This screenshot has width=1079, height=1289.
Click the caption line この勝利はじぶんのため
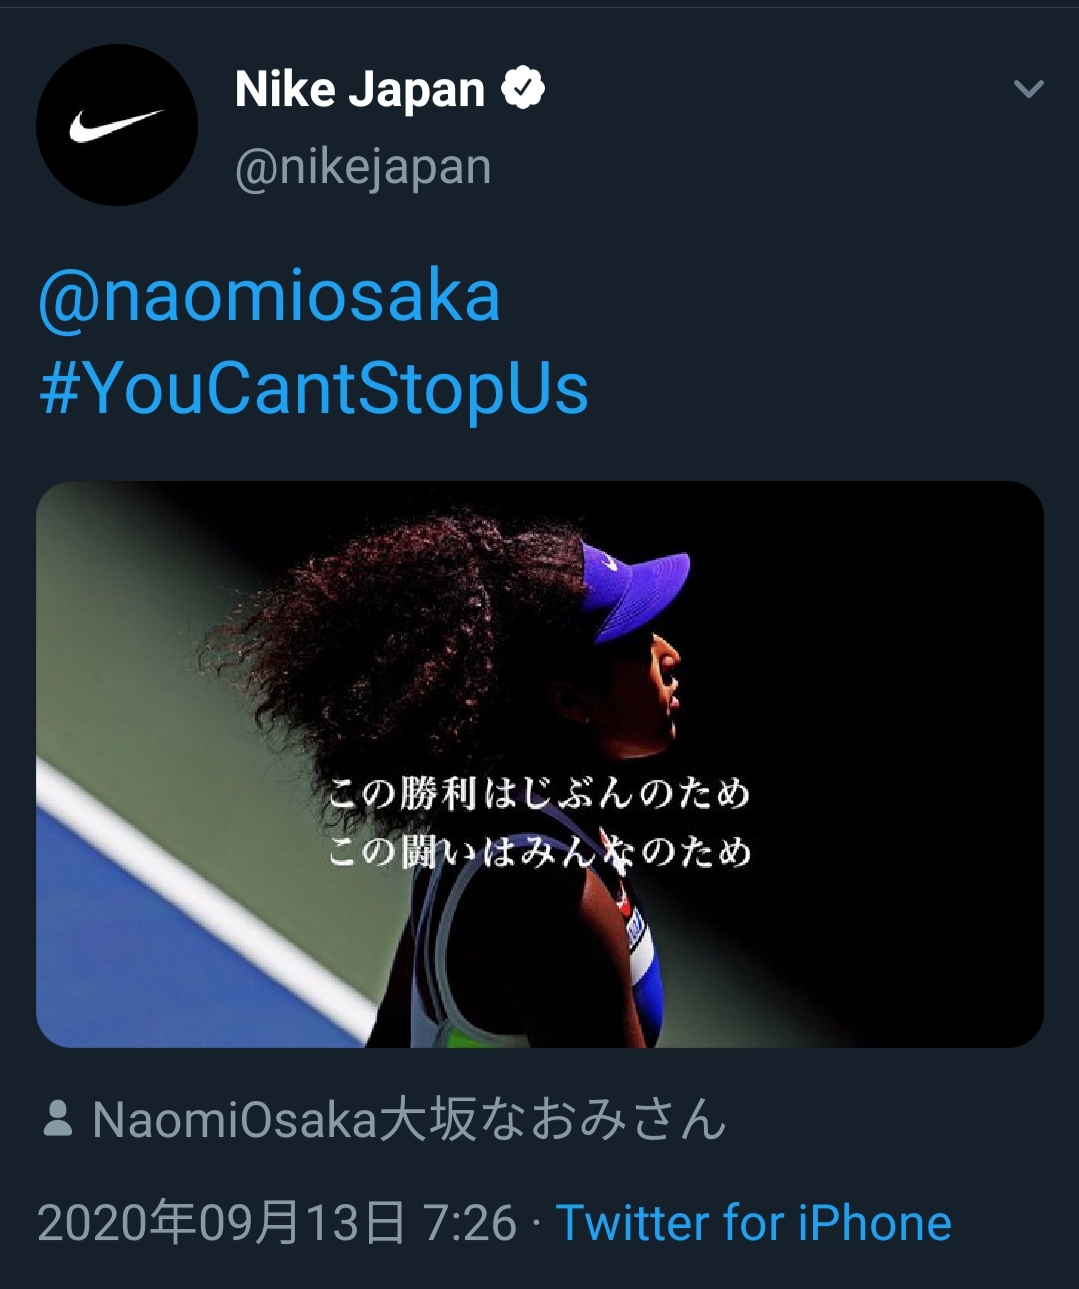[x=540, y=794]
